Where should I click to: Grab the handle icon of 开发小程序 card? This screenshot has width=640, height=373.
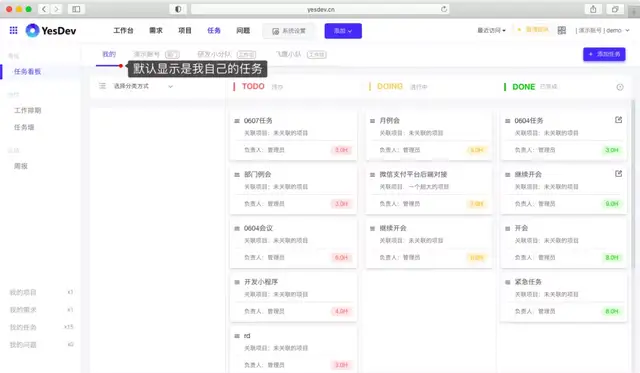[x=237, y=282]
